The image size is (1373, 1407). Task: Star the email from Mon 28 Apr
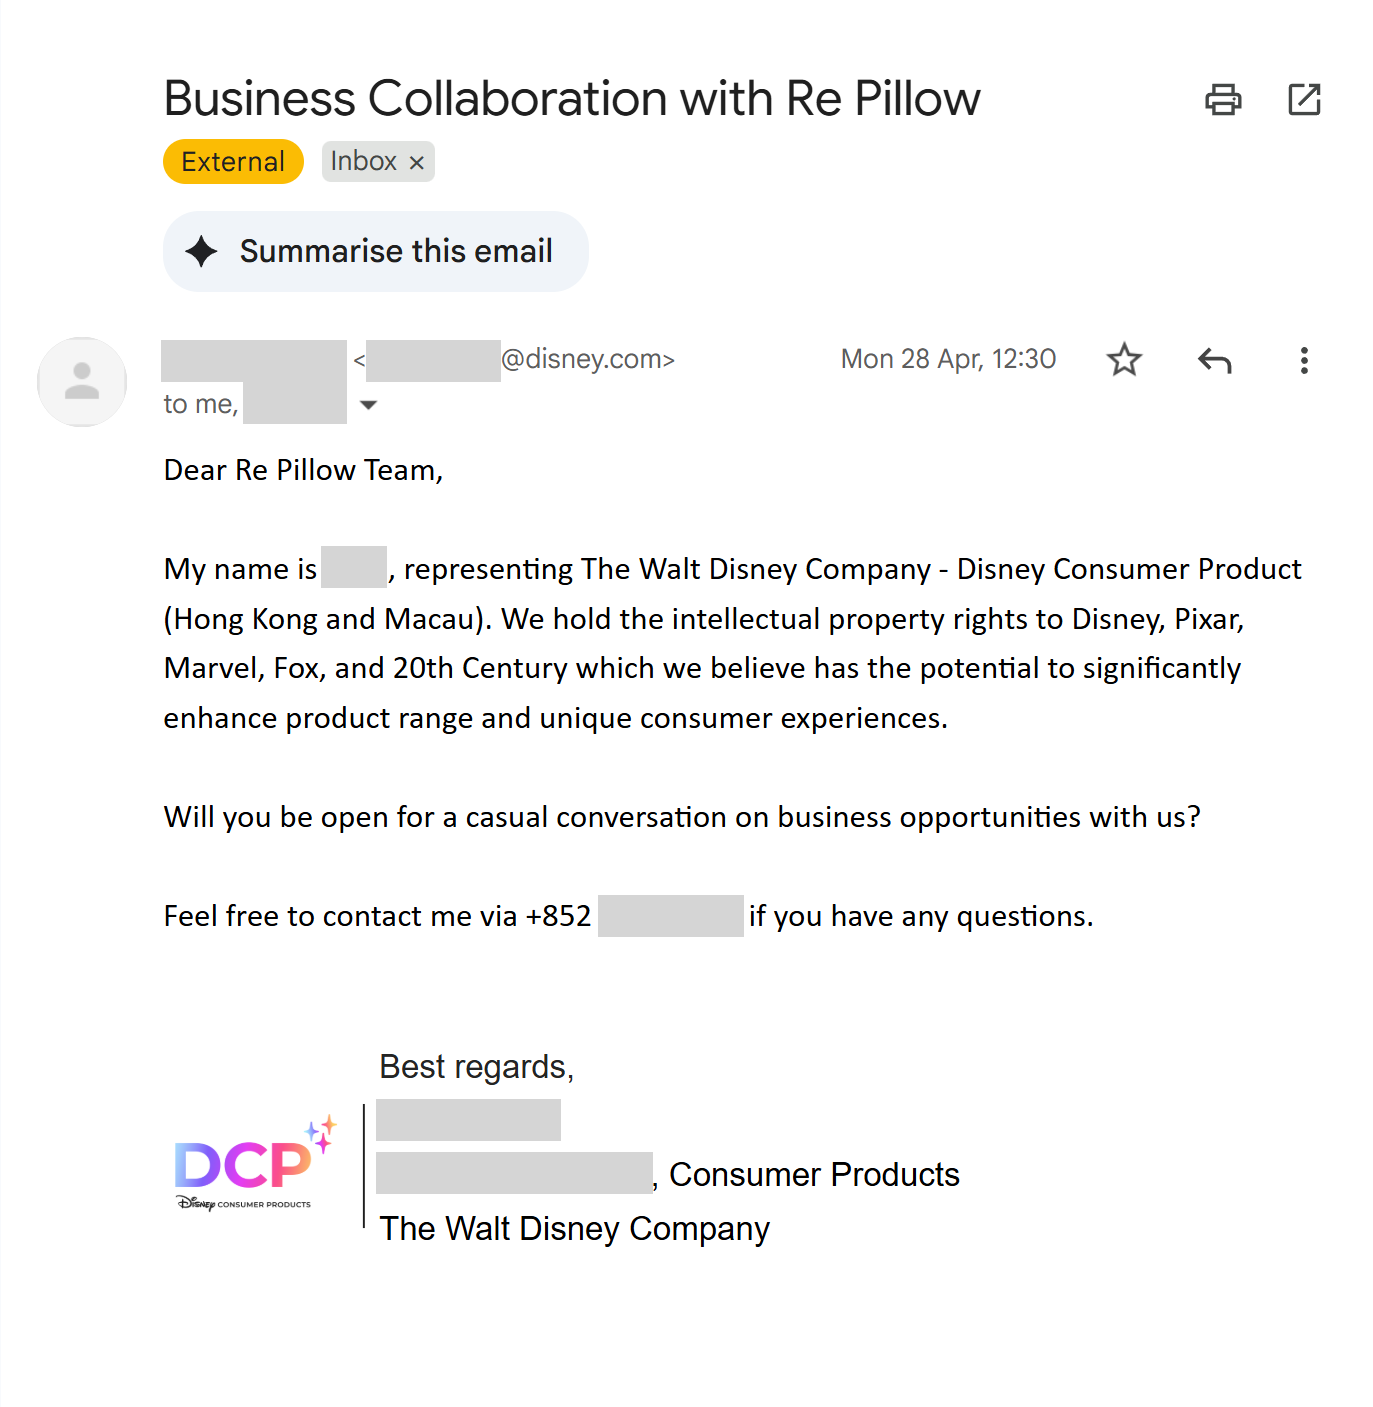[1124, 360]
